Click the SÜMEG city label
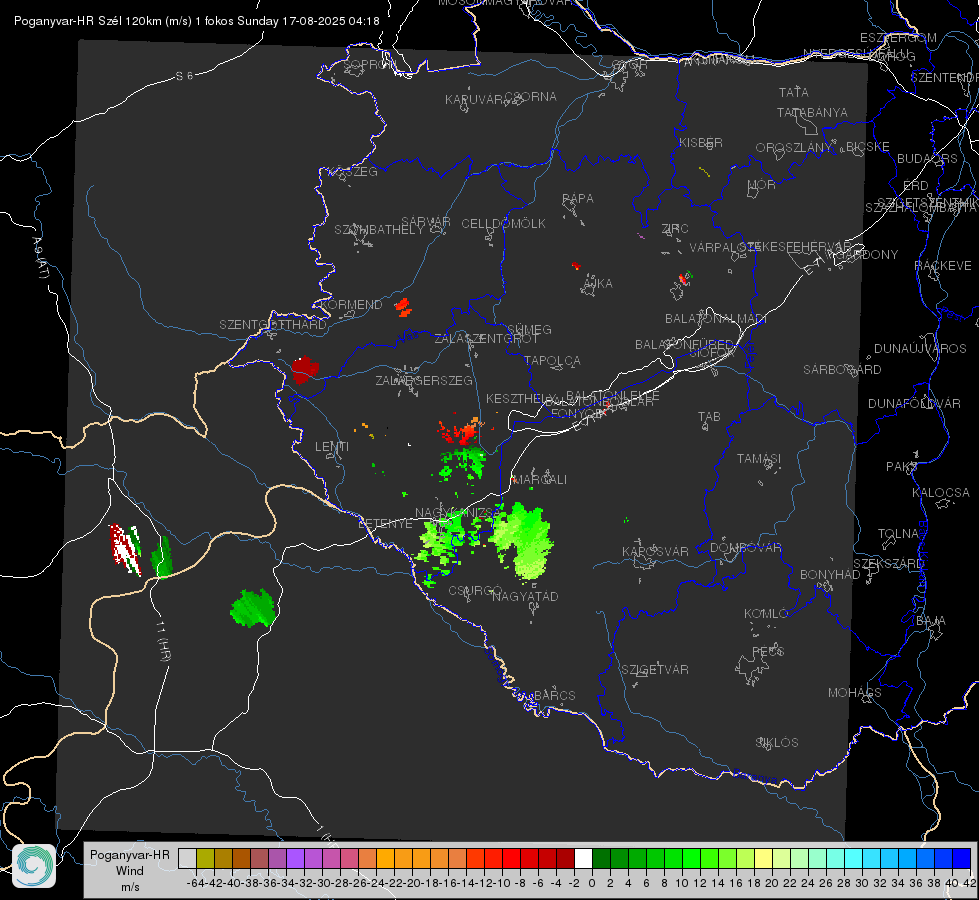 tap(529, 329)
